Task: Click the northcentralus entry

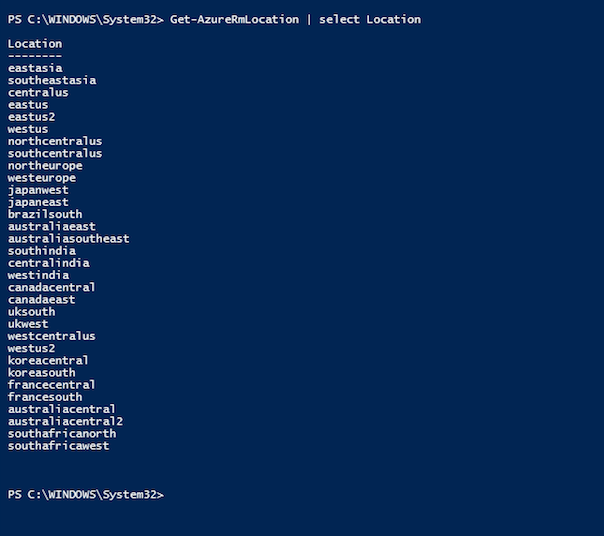Action: [55, 141]
